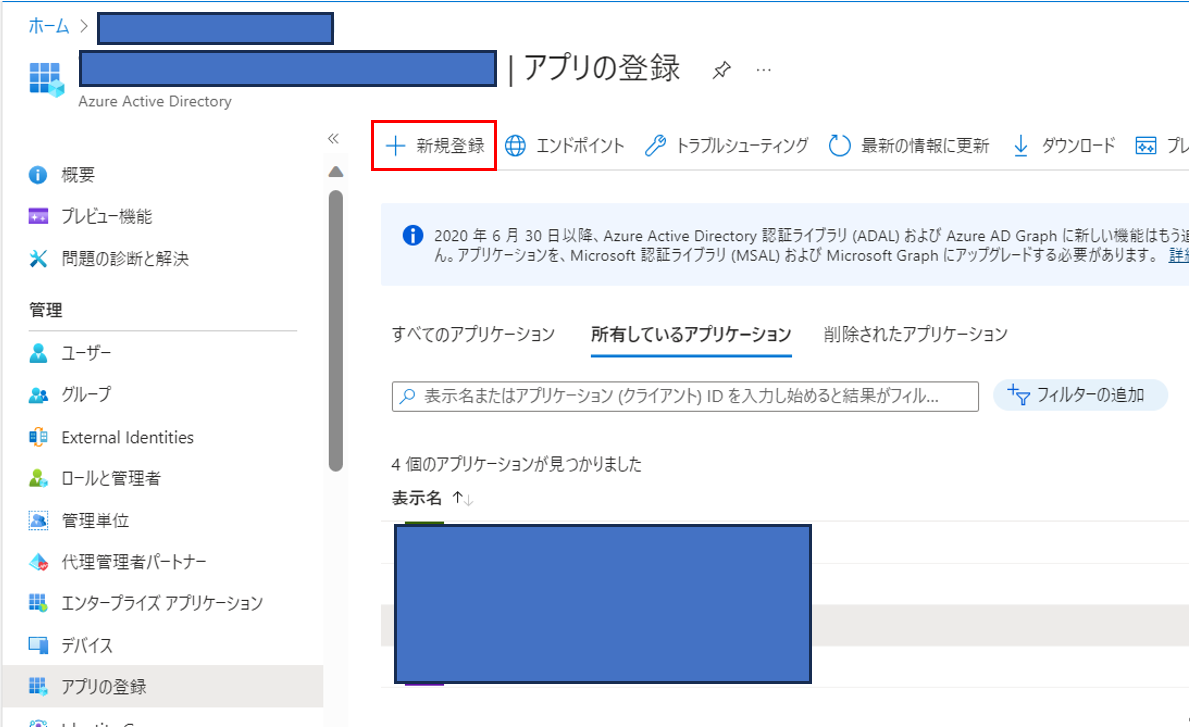
Task: Click the フィルターの追加 button
Action: 1080,395
